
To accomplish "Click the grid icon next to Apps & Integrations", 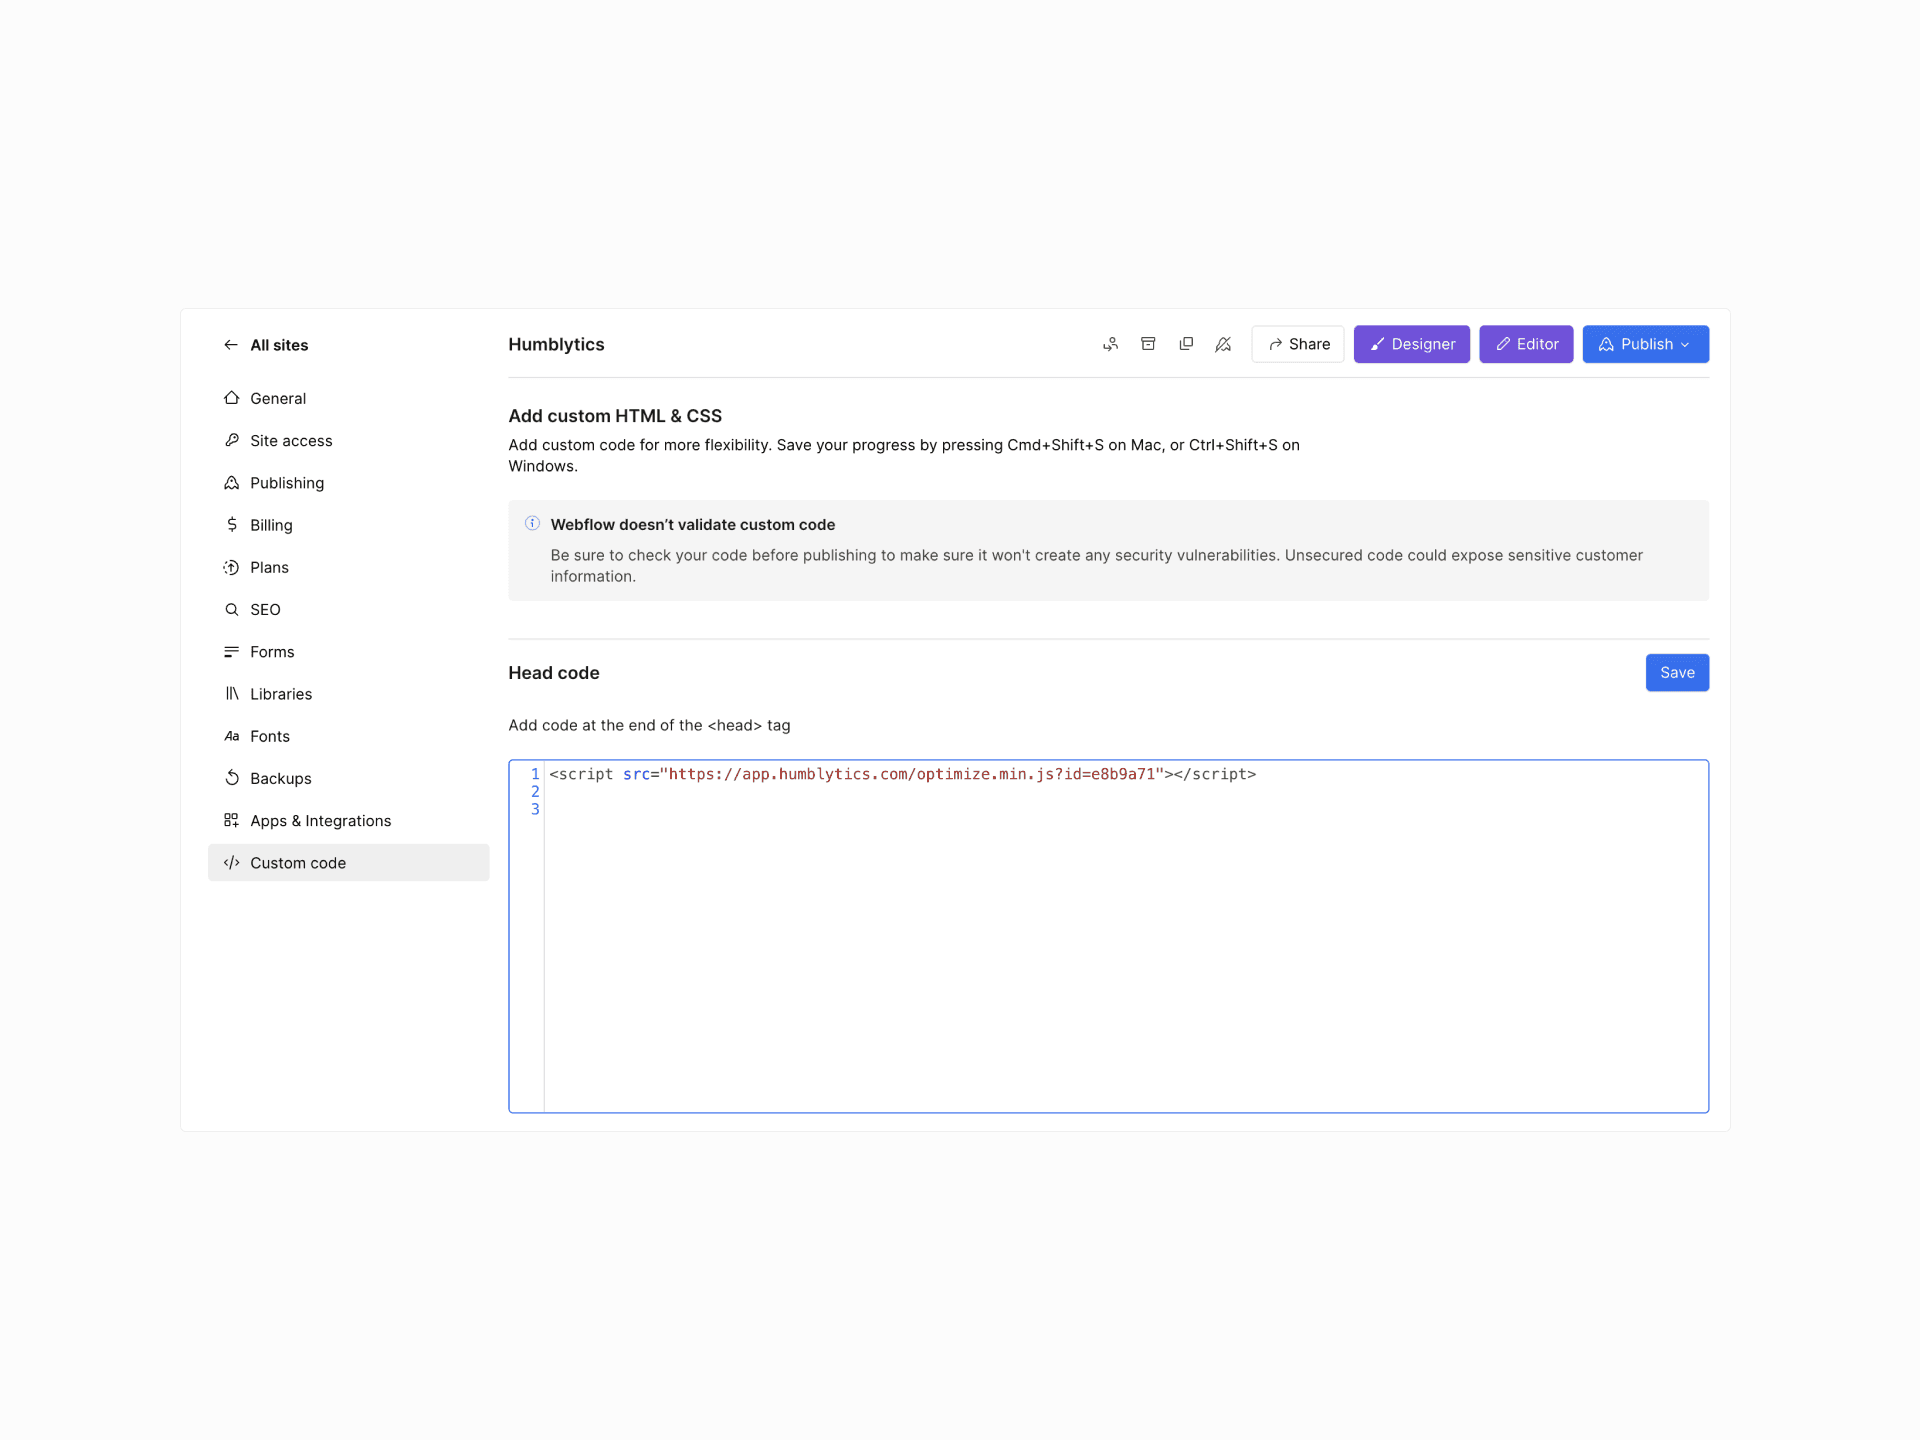I will pyautogui.click(x=232, y=820).
